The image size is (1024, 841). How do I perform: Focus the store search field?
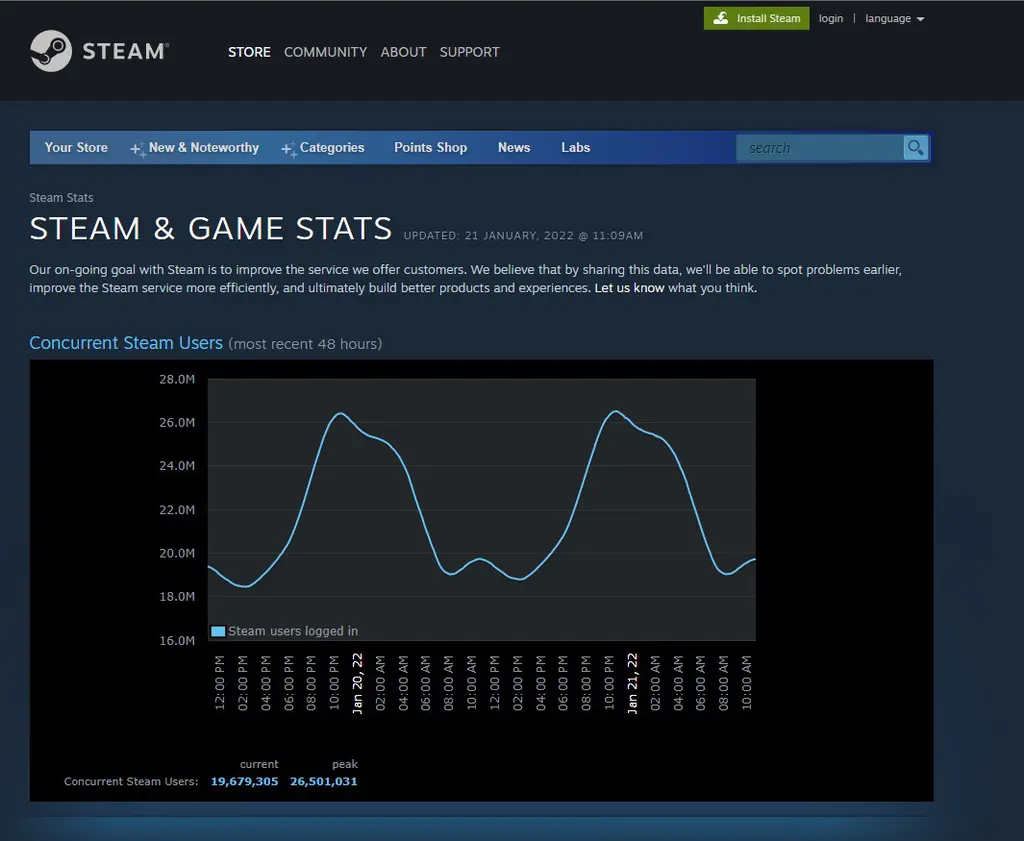(820, 148)
